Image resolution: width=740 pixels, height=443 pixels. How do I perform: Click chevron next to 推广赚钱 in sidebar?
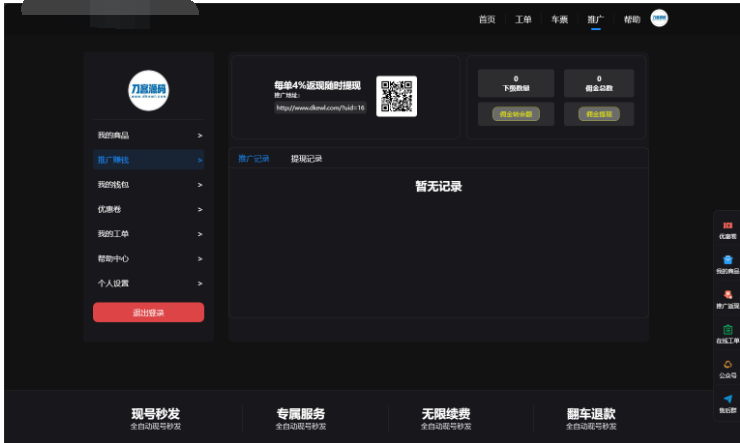(200, 160)
